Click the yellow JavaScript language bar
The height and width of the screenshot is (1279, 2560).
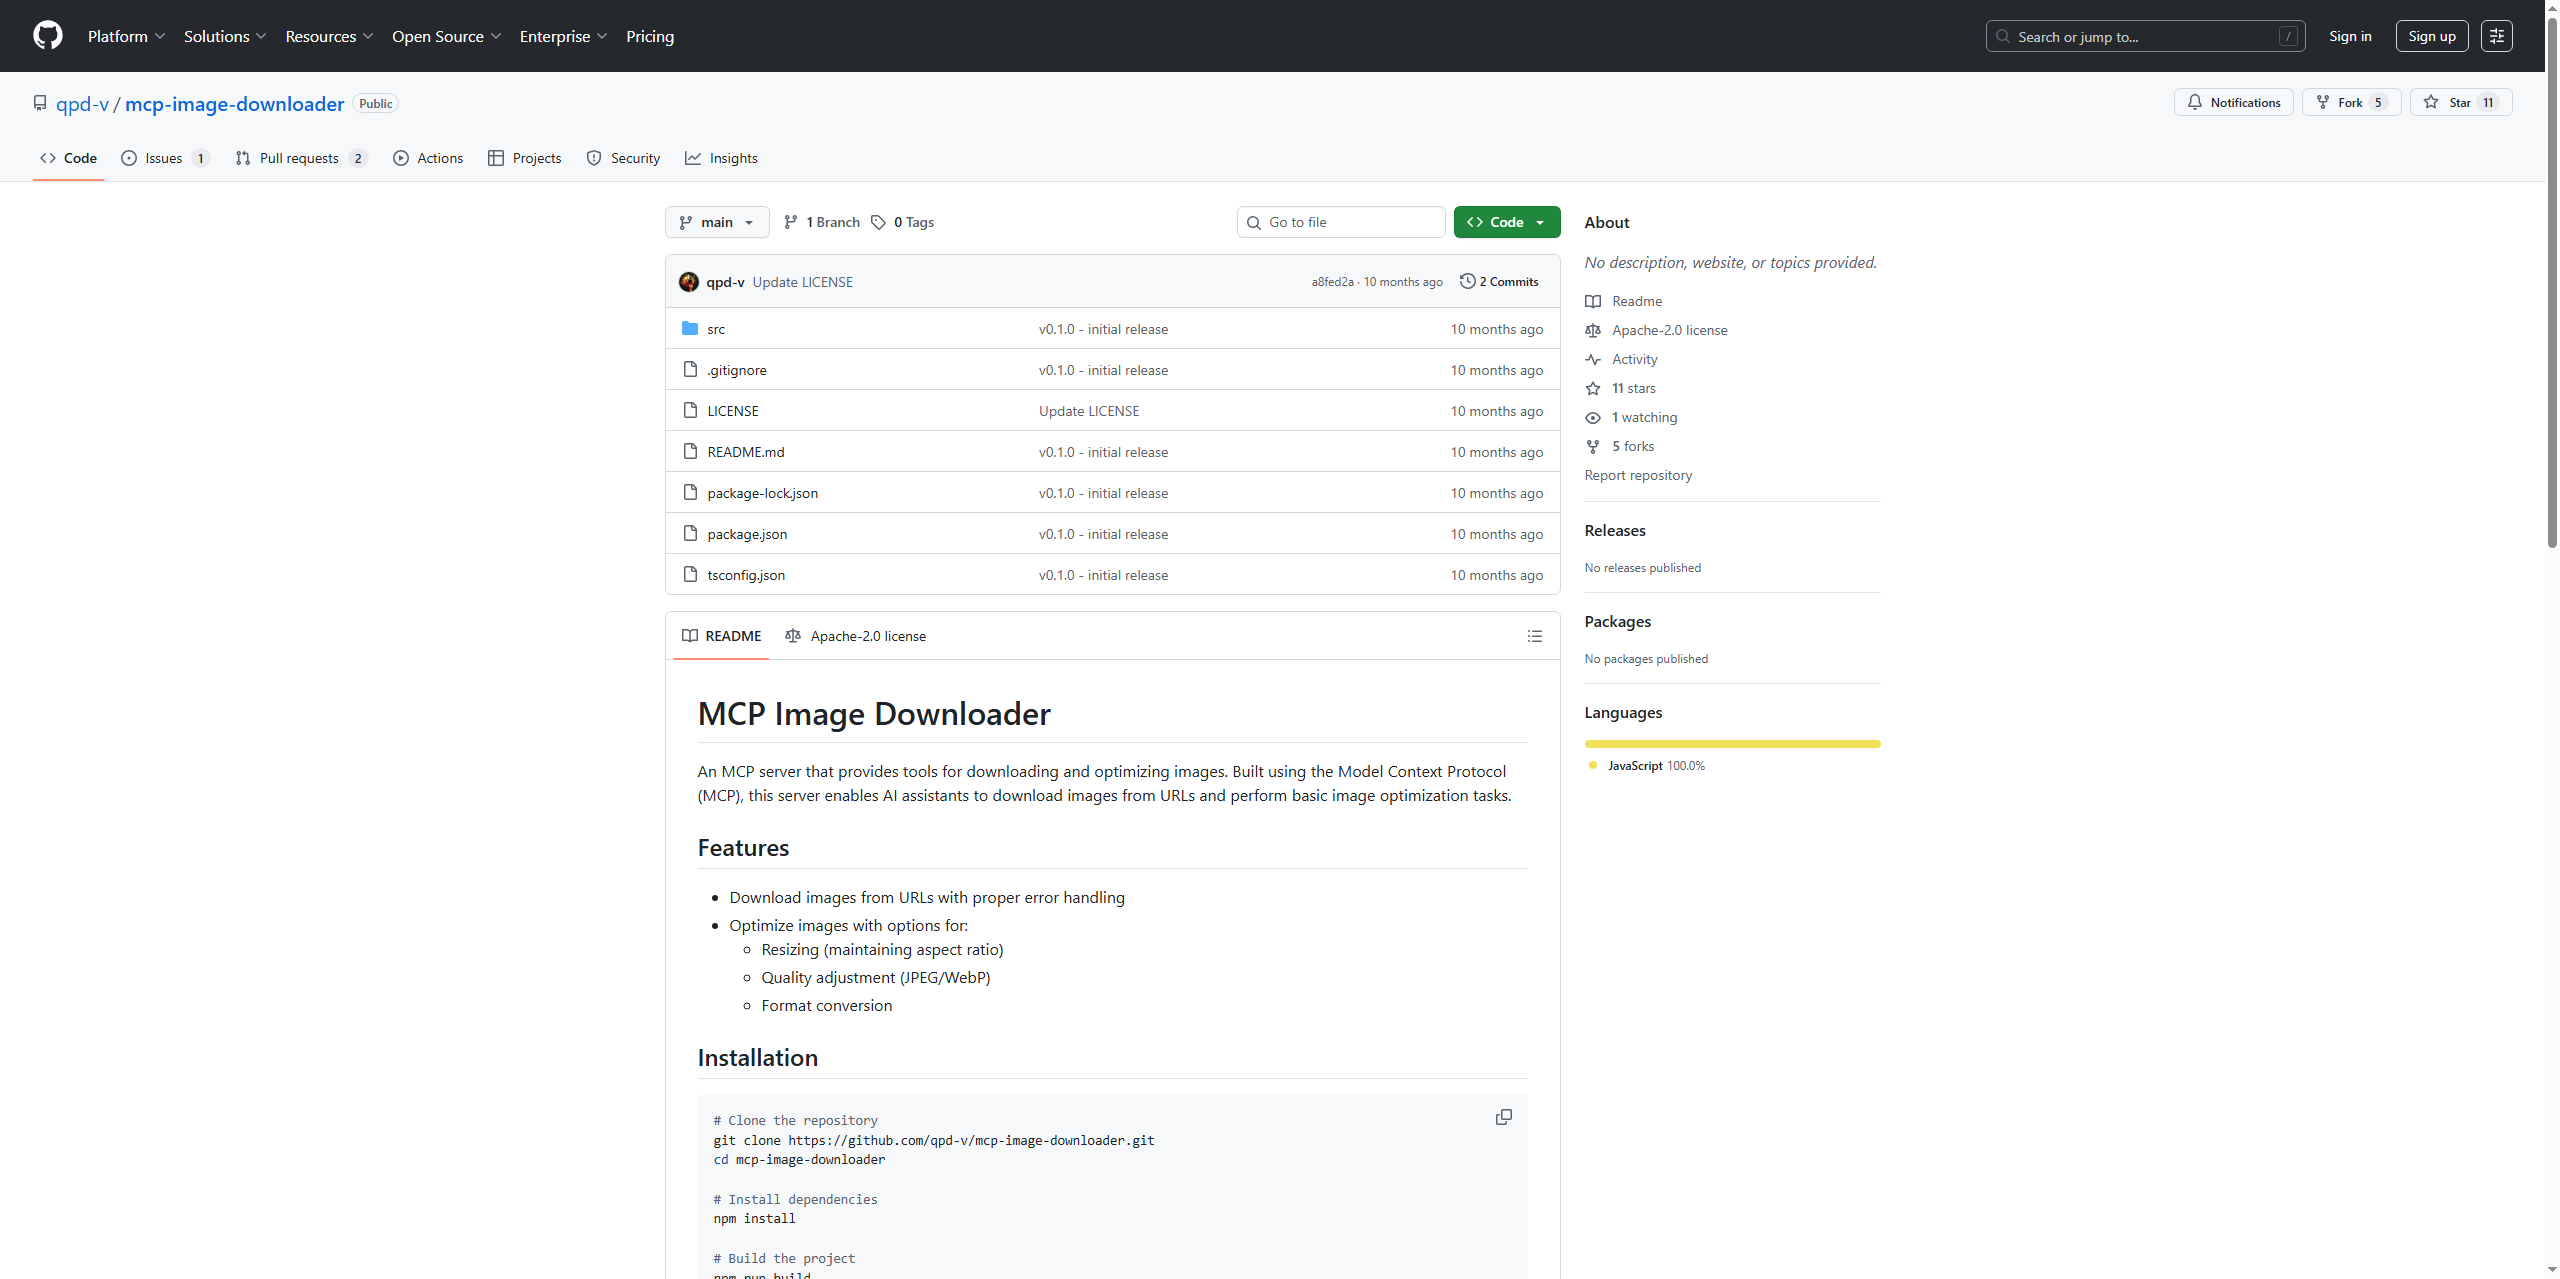(1732, 744)
